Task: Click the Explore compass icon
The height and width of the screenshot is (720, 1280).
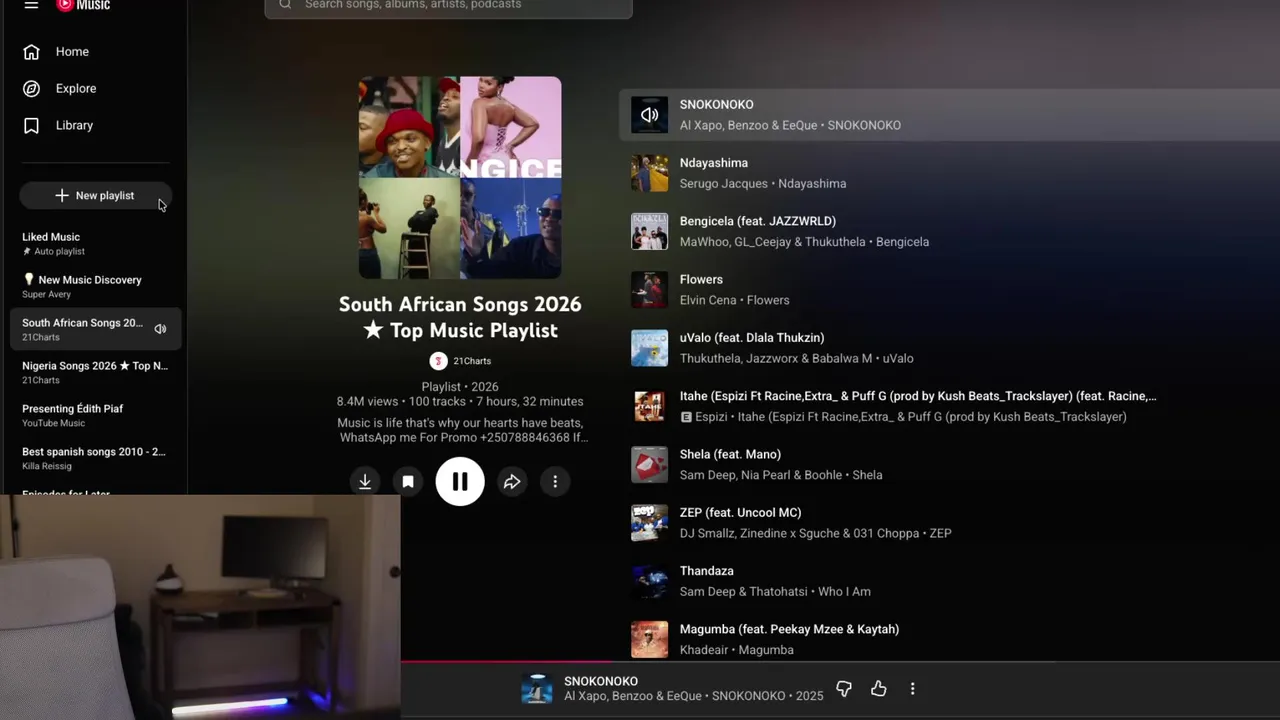Action: click(x=32, y=88)
